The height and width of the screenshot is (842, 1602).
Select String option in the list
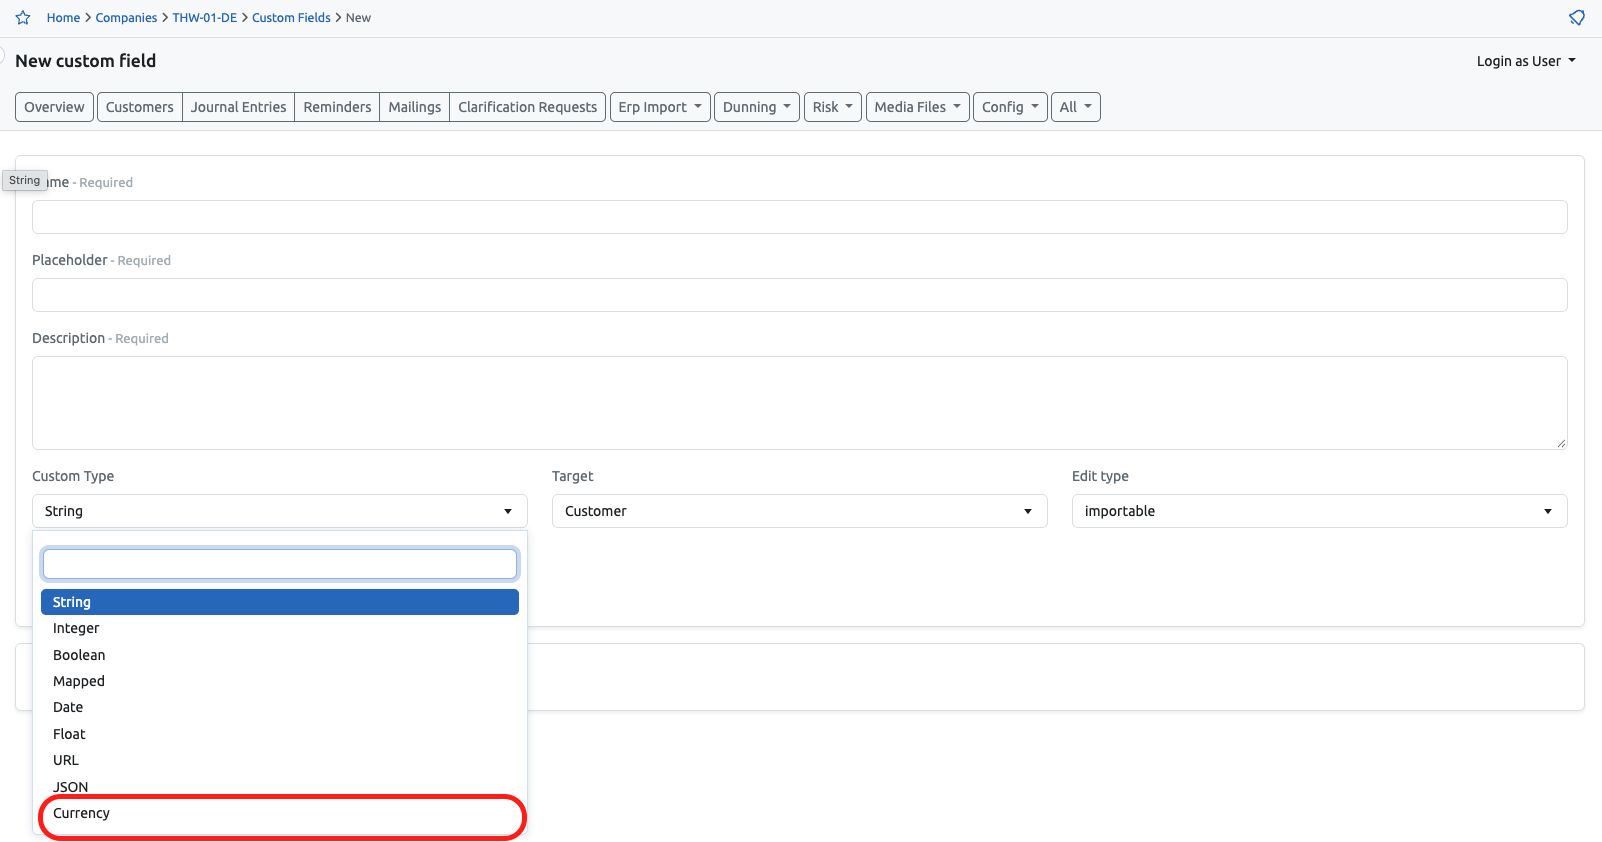(x=280, y=602)
